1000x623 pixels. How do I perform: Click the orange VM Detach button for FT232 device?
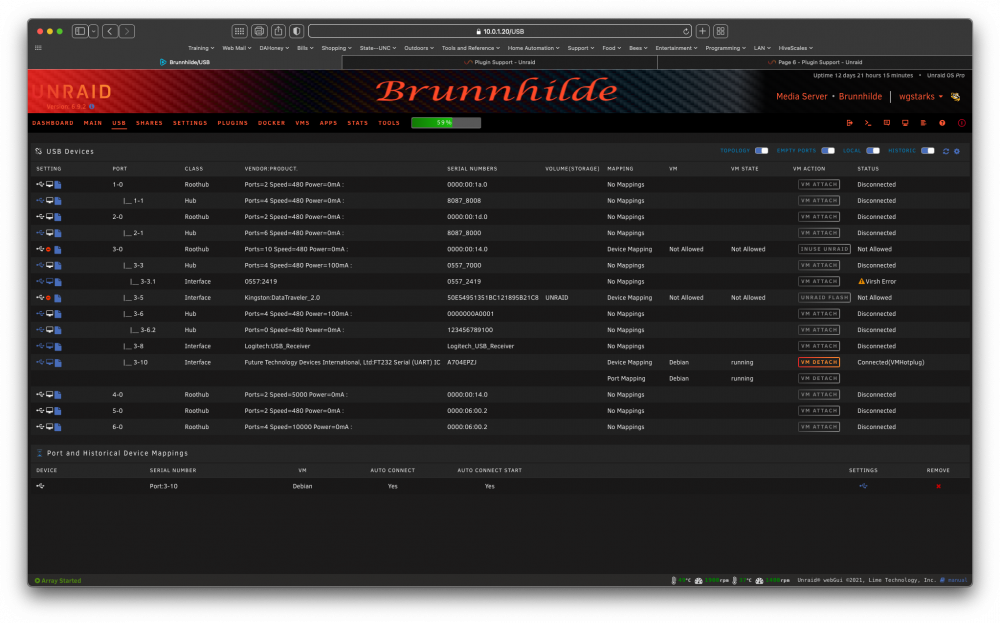[x=819, y=362]
